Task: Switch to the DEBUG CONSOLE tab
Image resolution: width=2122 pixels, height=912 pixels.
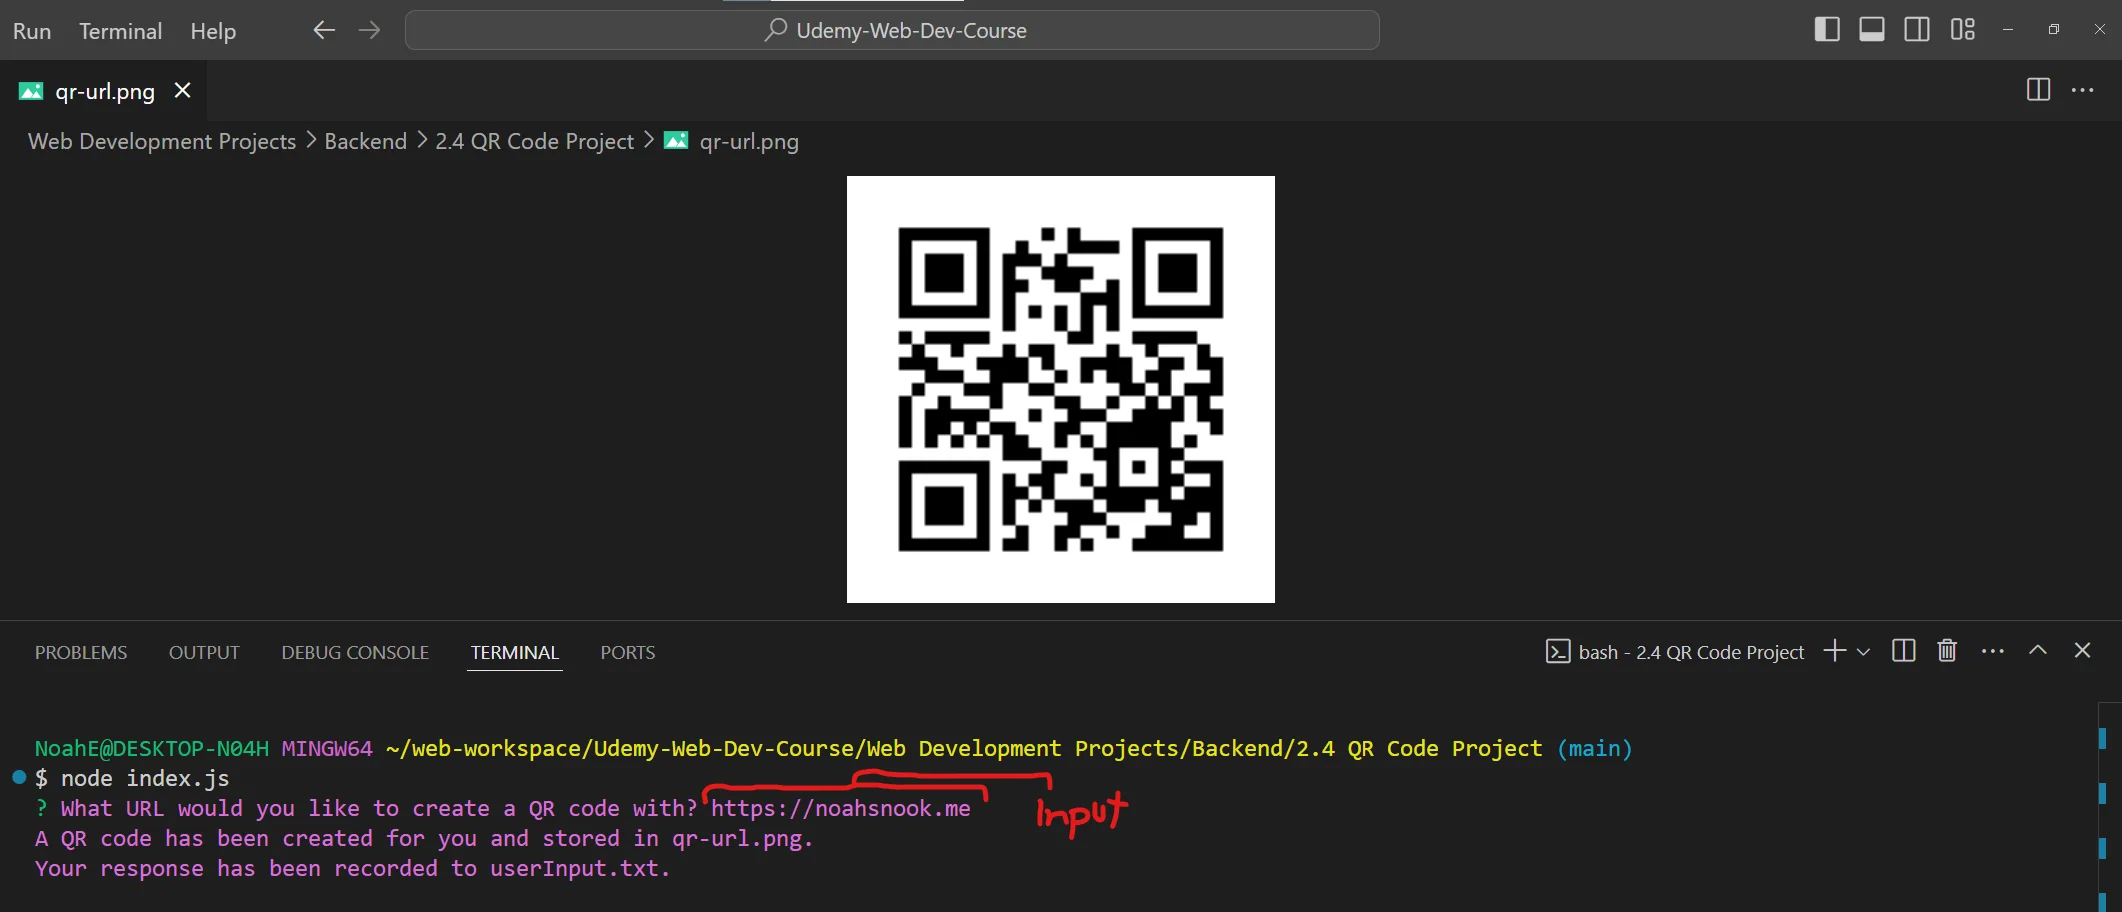Action: [355, 652]
